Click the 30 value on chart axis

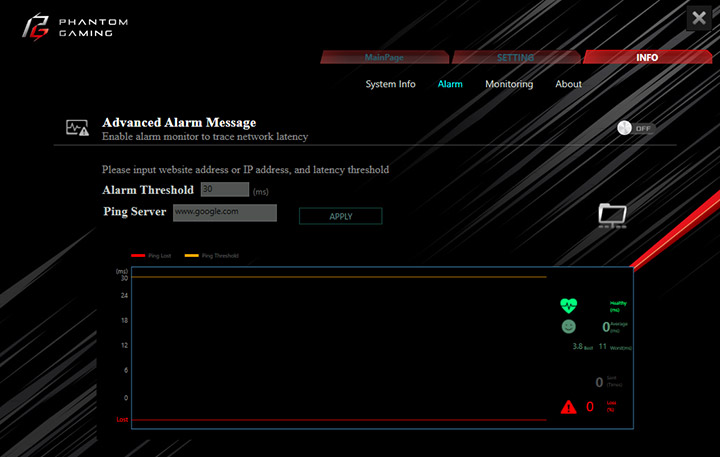(x=124, y=278)
